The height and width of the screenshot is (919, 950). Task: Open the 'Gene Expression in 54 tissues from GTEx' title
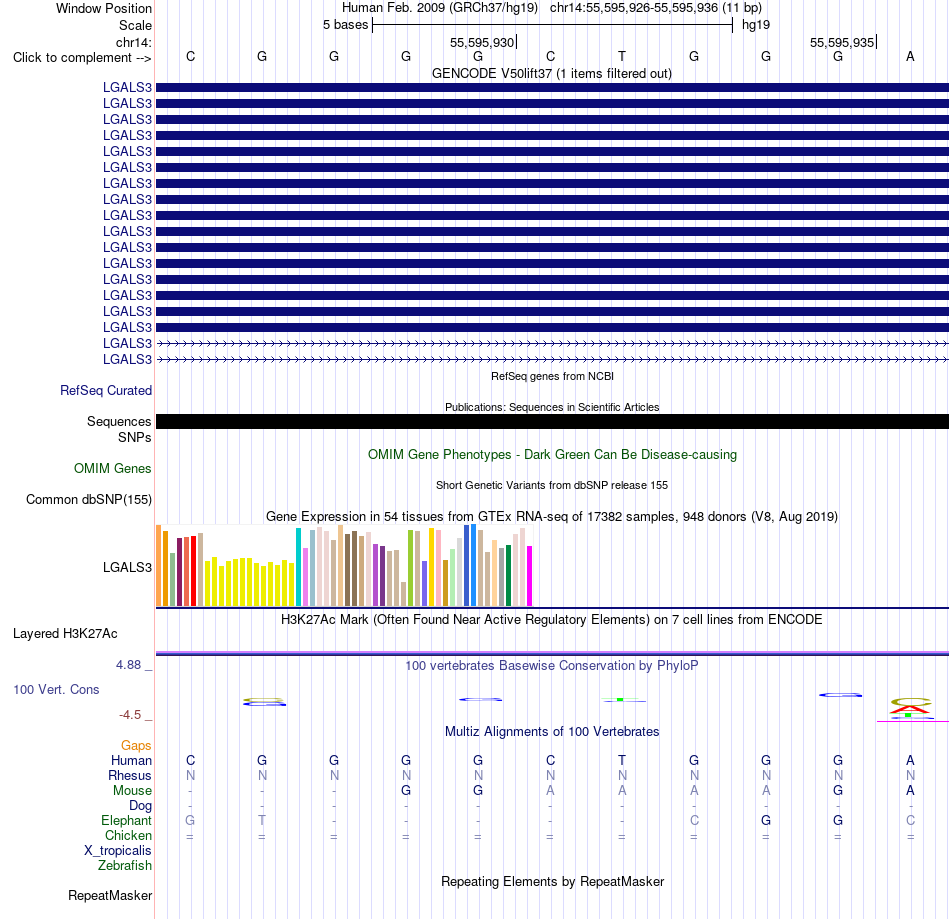[552, 517]
